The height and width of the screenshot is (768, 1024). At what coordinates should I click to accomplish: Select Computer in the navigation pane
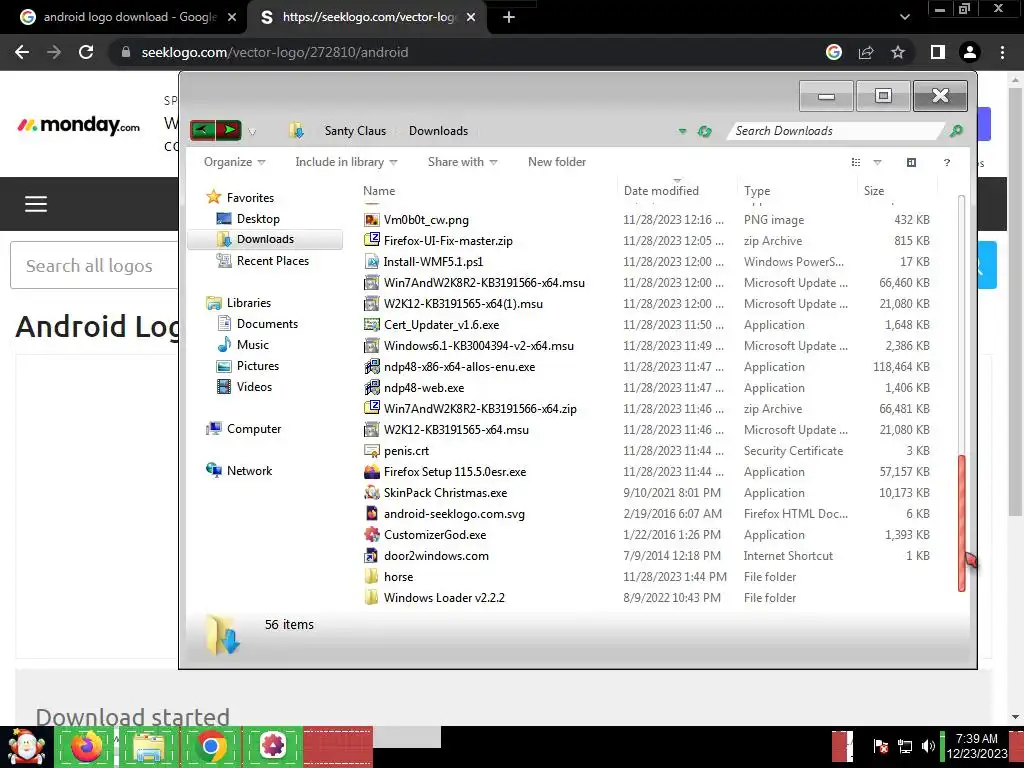254,428
